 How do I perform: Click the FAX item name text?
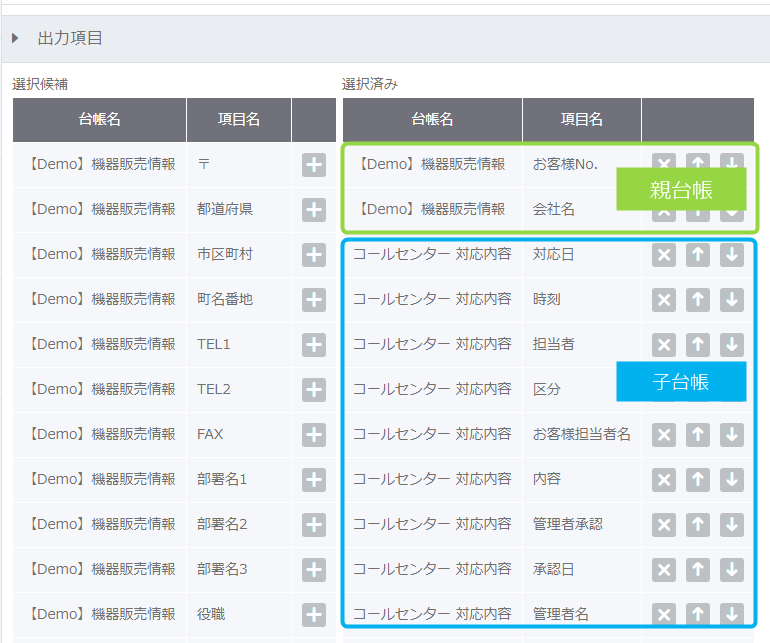(210, 434)
